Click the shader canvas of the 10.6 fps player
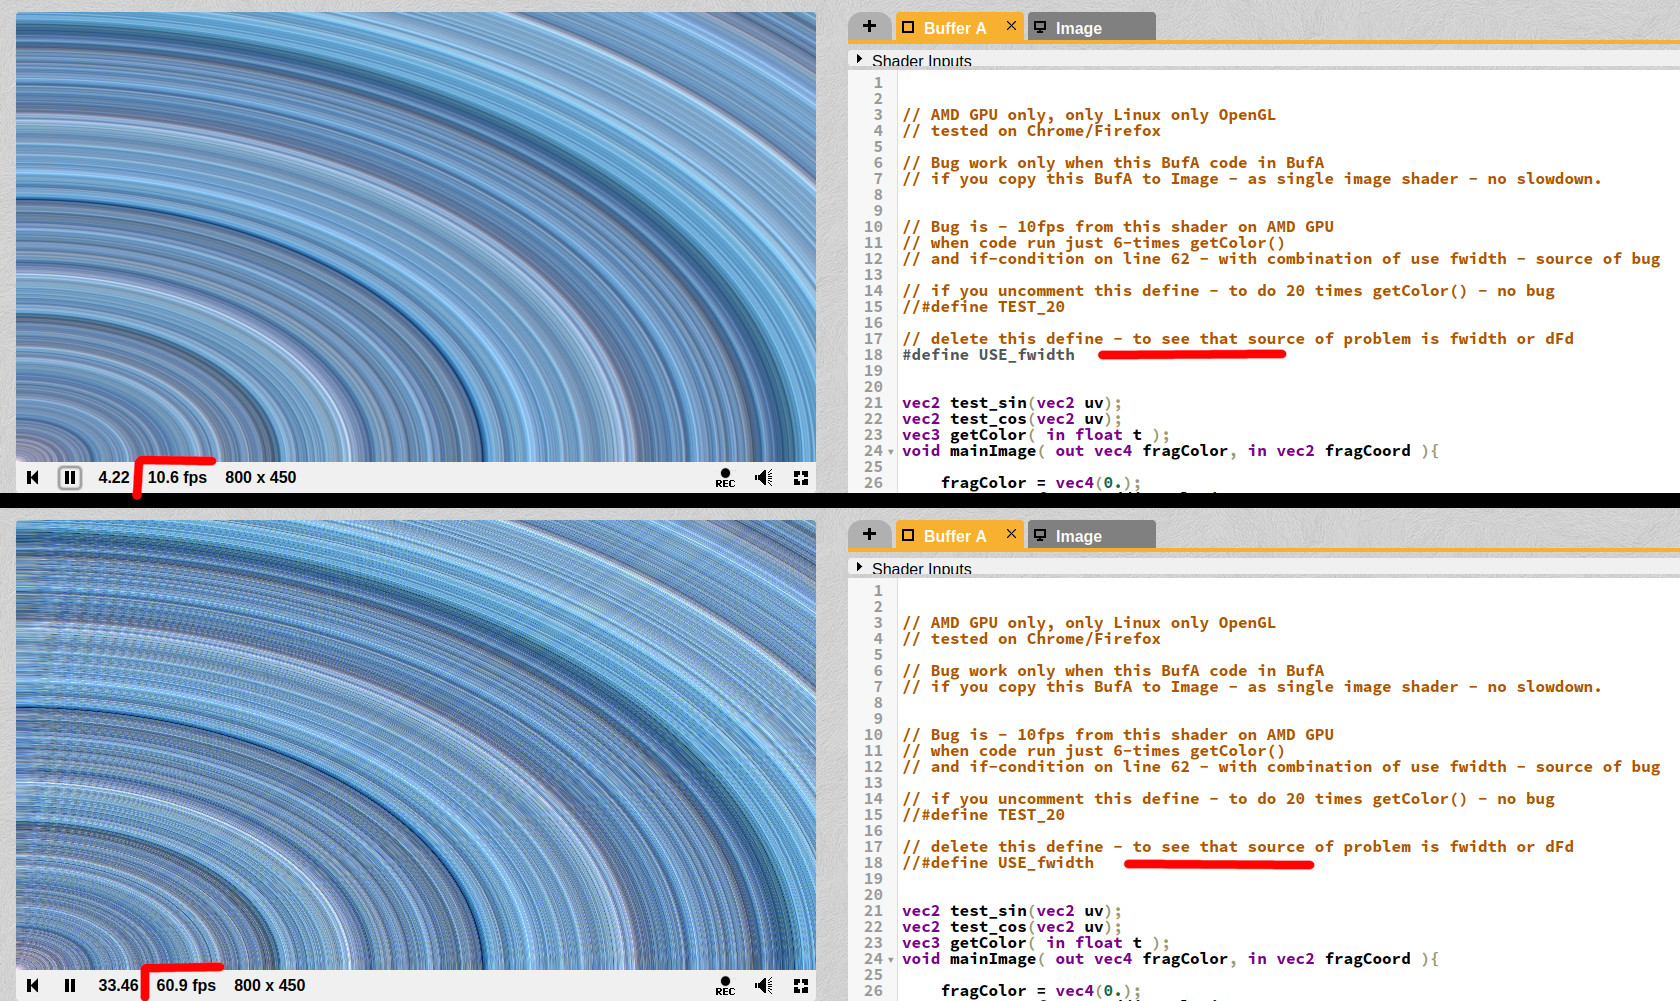Viewport: 1680px width, 1001px height. (x=416, y=237)
